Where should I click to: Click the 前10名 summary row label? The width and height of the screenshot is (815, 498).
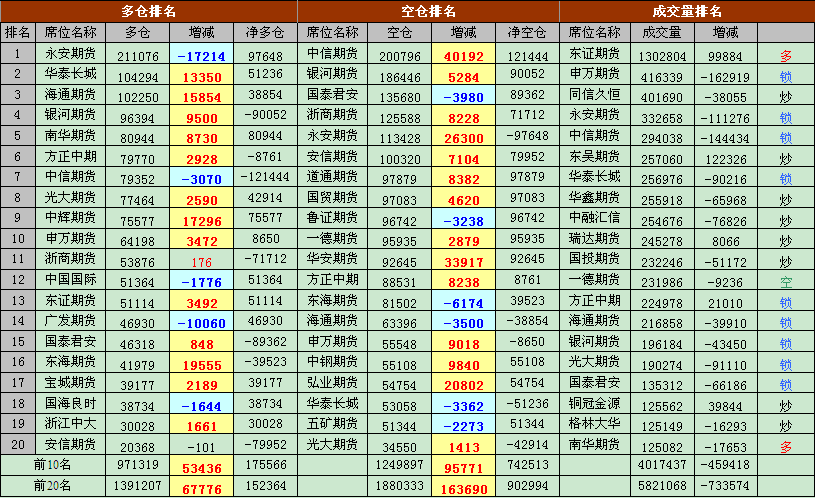[x=52, y=464]
